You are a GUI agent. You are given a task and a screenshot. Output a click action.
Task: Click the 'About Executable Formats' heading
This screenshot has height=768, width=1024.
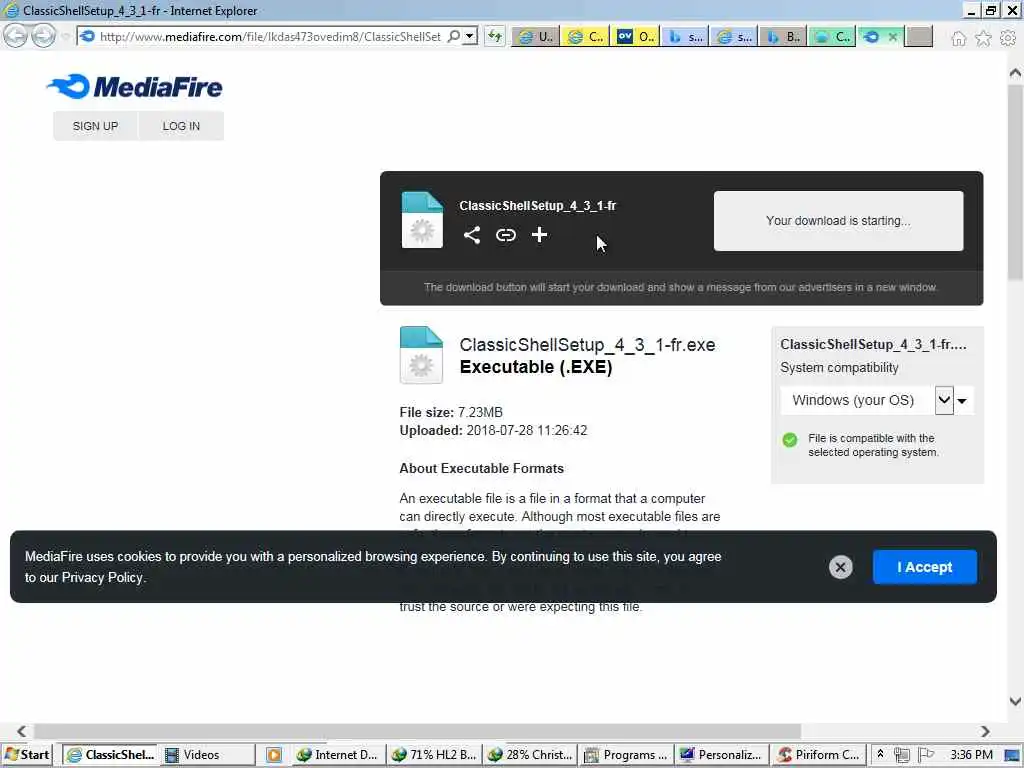481,468
